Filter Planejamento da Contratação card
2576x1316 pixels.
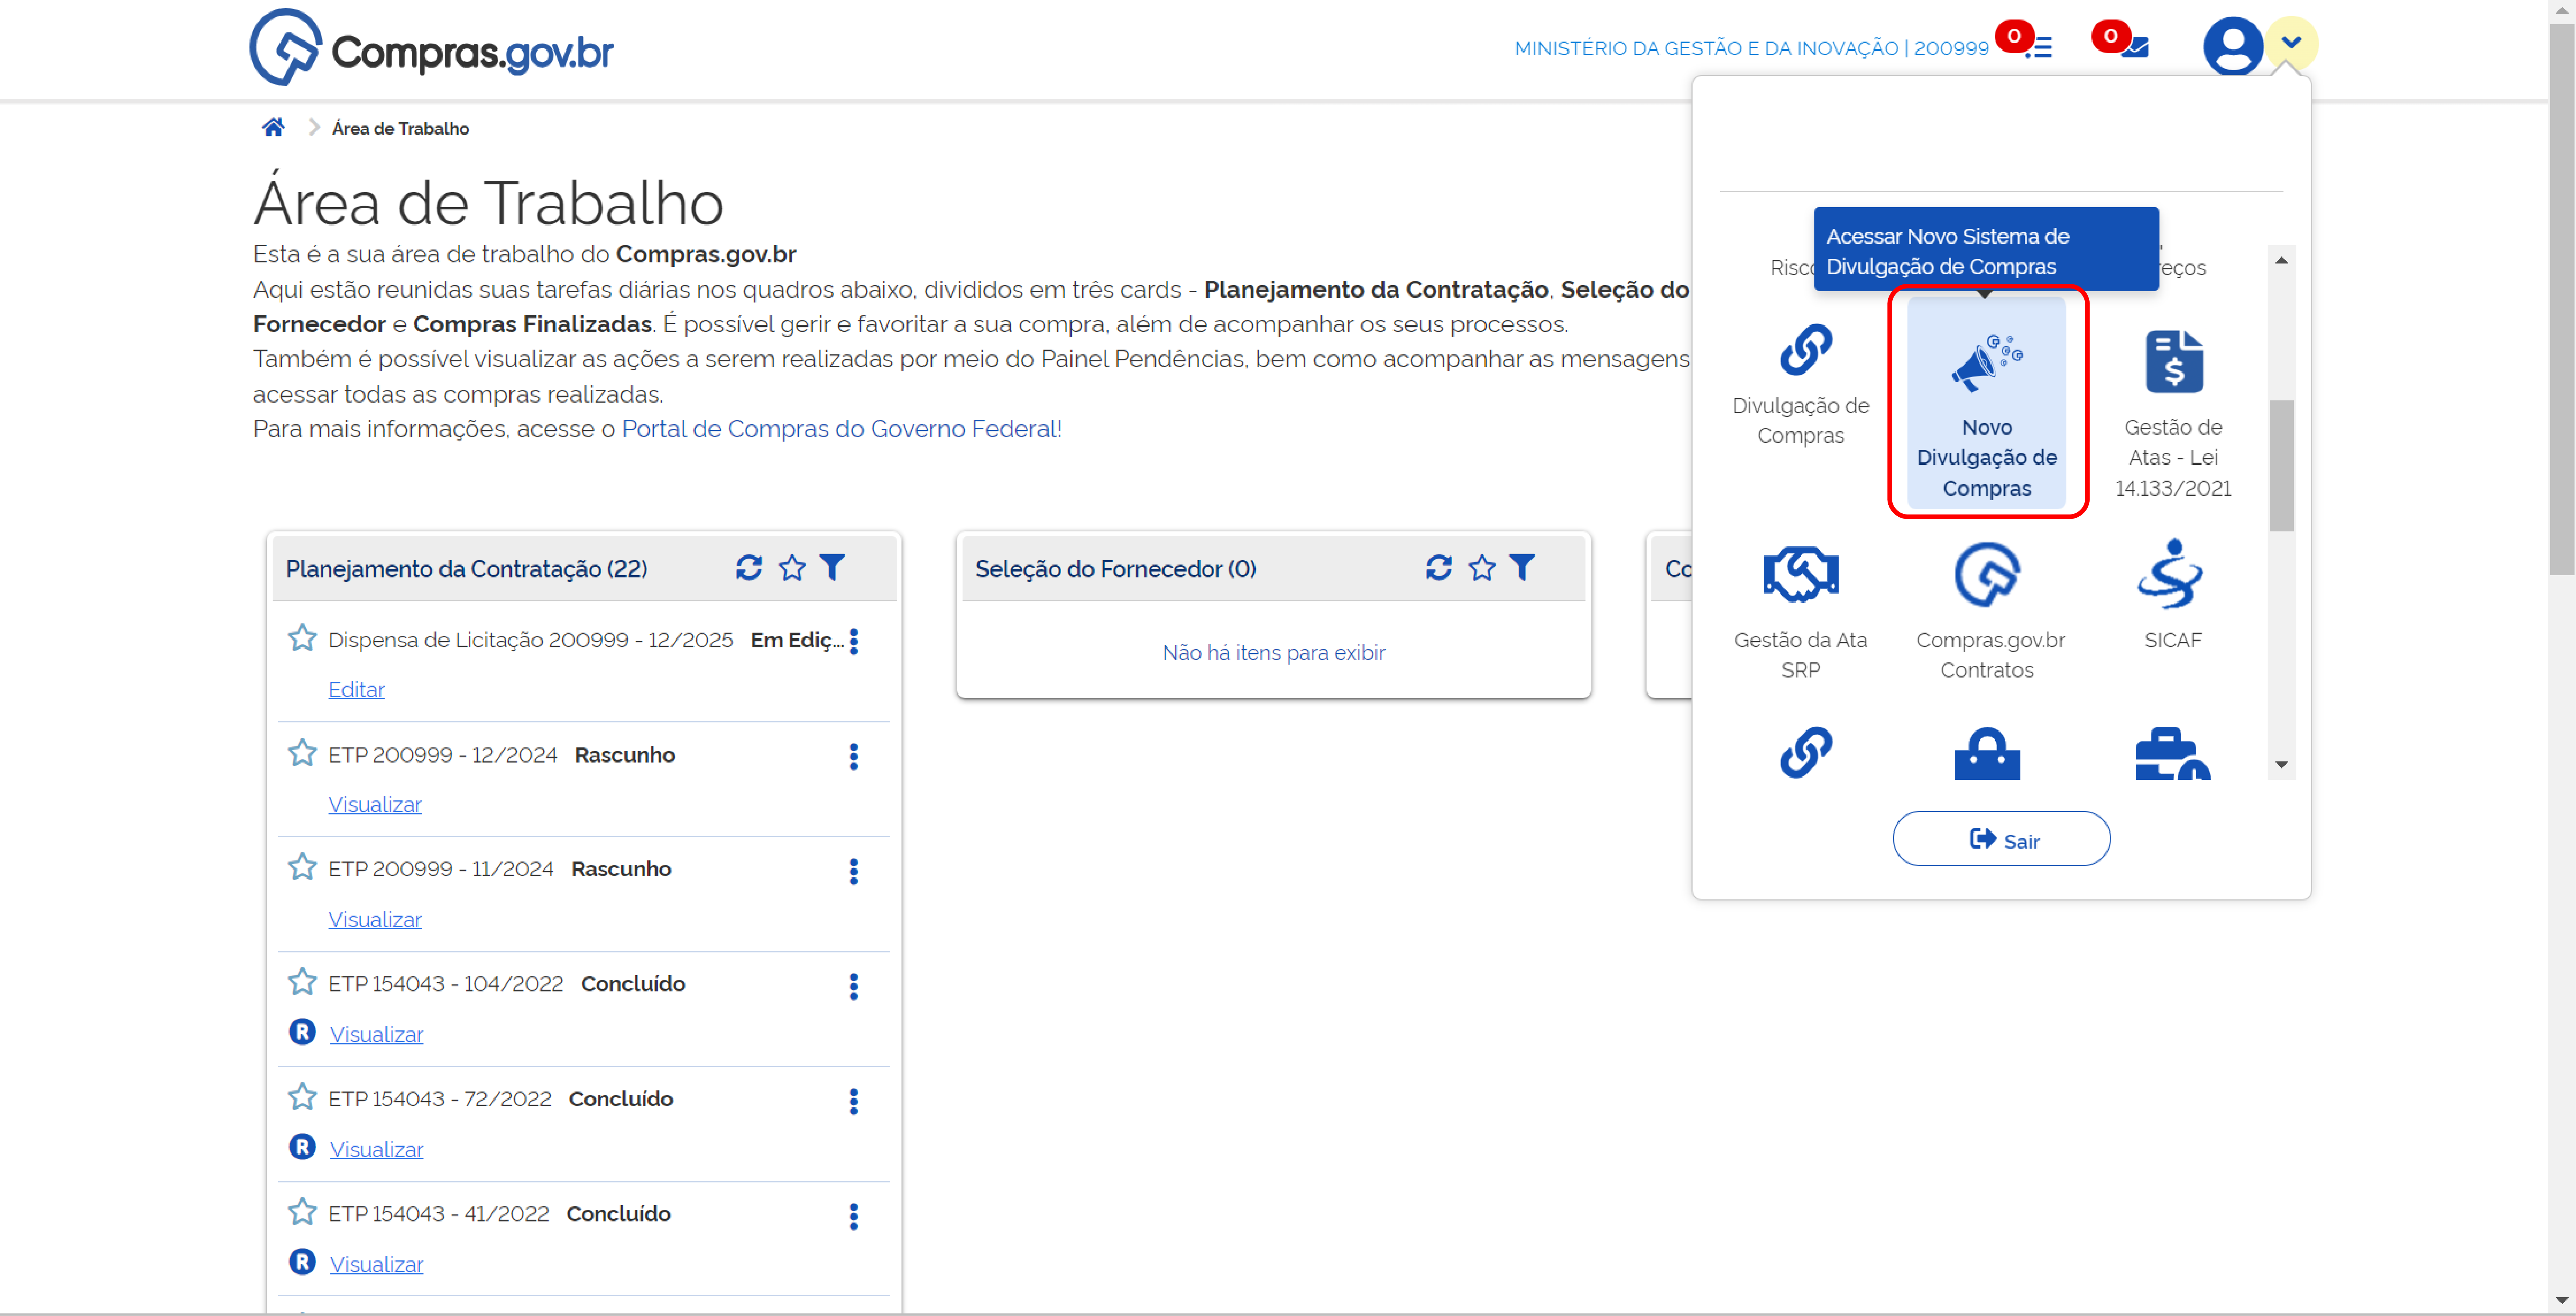(x=832, y=567)
